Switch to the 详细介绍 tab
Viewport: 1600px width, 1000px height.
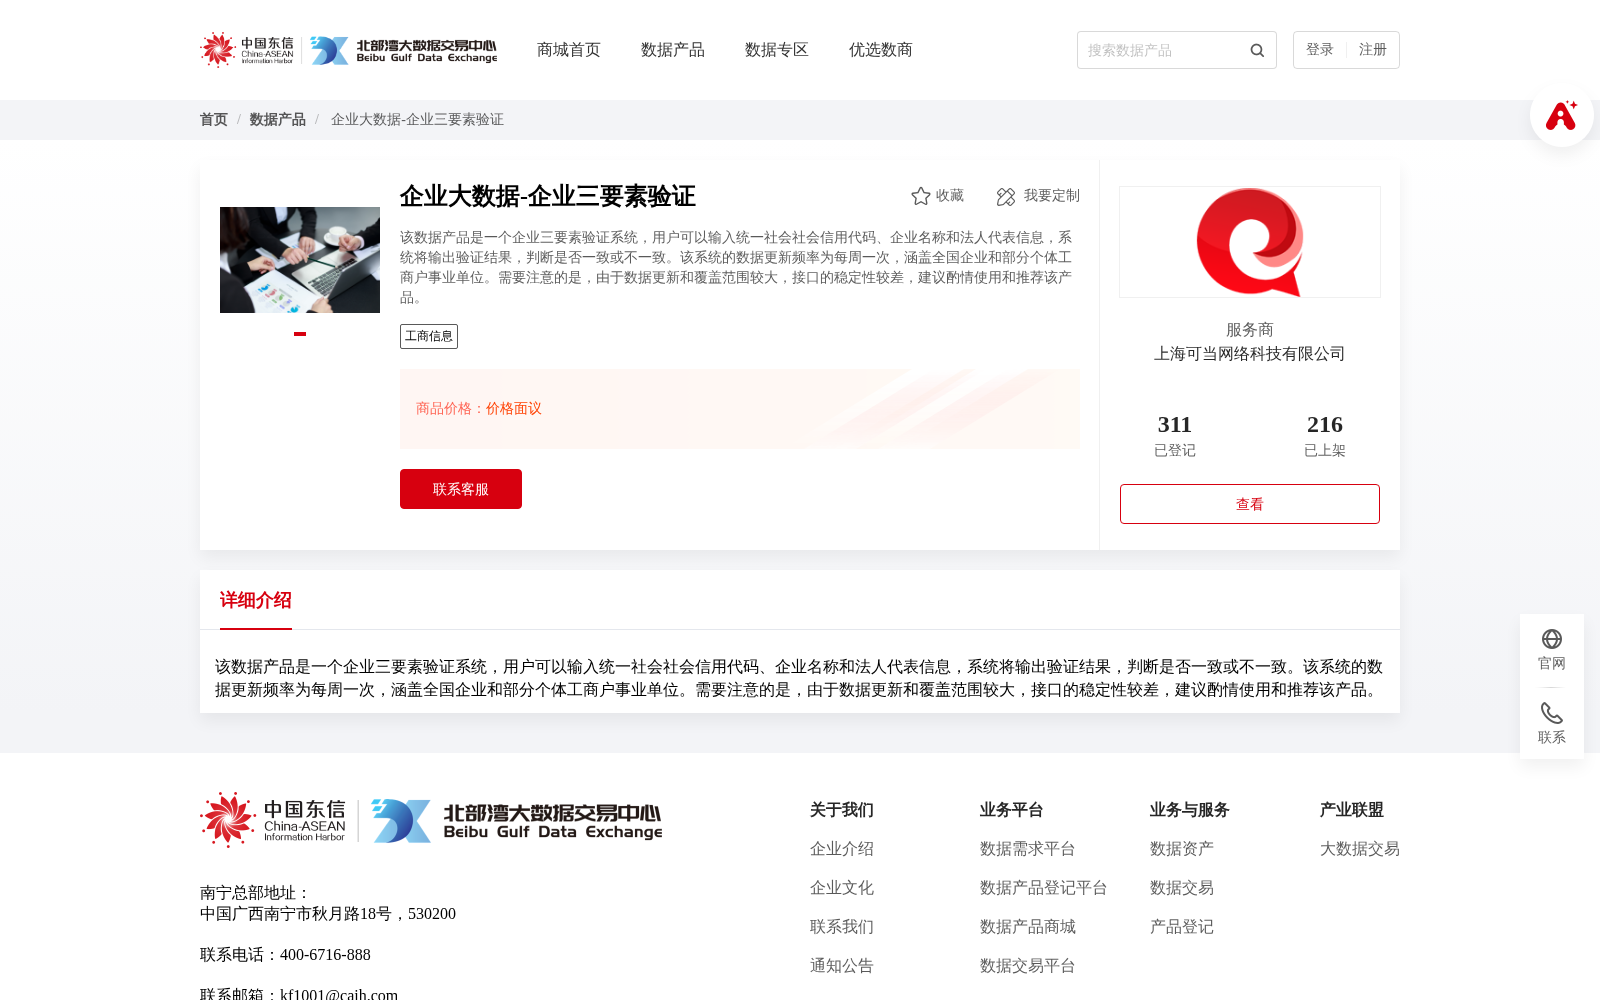[256, 600]
